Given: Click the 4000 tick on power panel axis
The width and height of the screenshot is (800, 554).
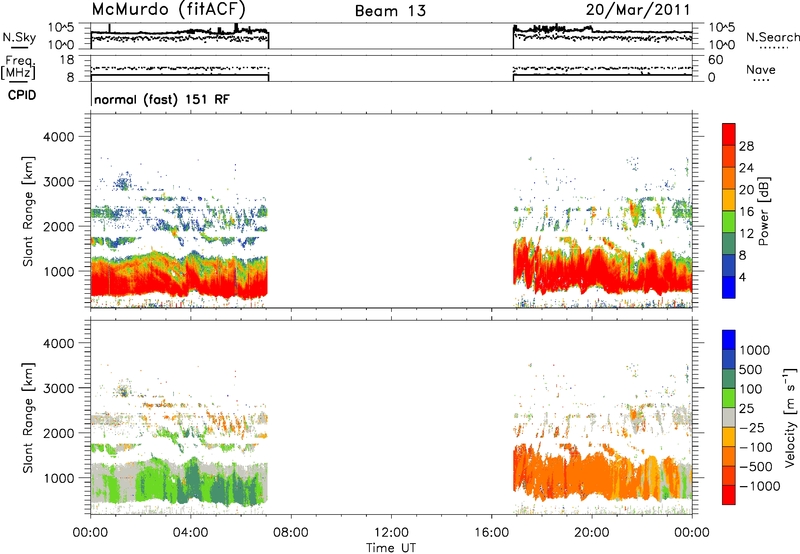Looking at the screenshot, I should pyautogui.click(x=59, y=137).
